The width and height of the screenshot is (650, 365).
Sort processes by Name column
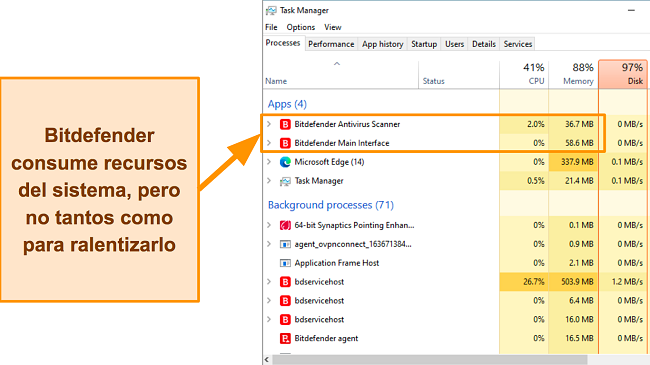point(341,75)
